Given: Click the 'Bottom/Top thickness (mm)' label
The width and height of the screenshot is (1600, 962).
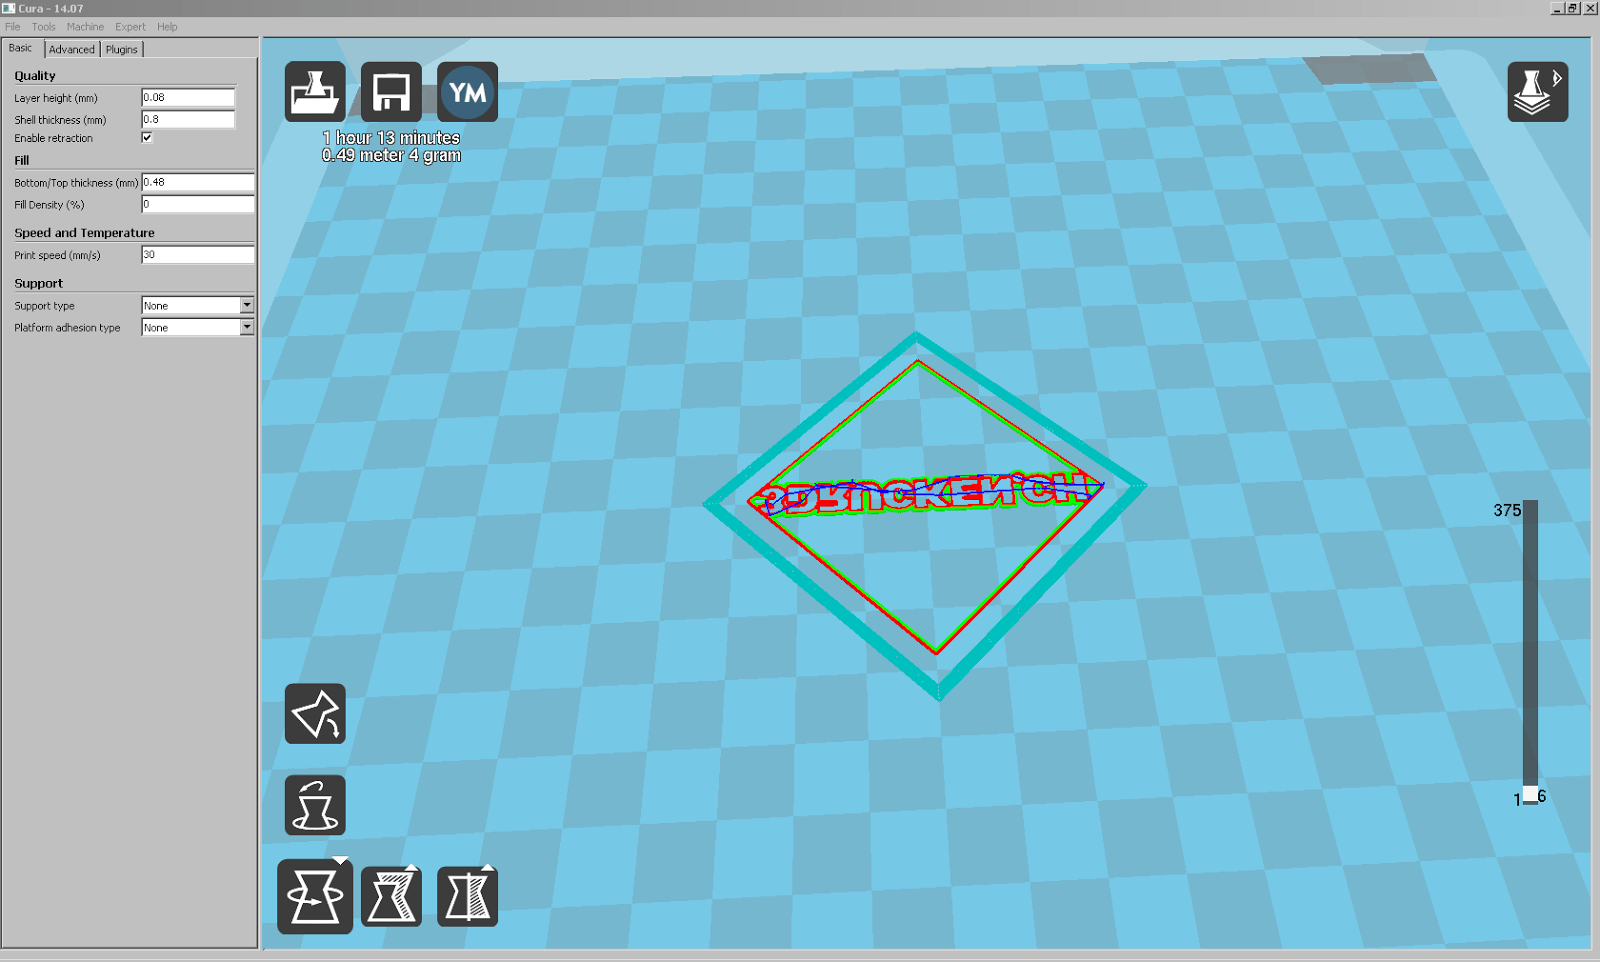Looking at the screenshot, I should (76, 183).
